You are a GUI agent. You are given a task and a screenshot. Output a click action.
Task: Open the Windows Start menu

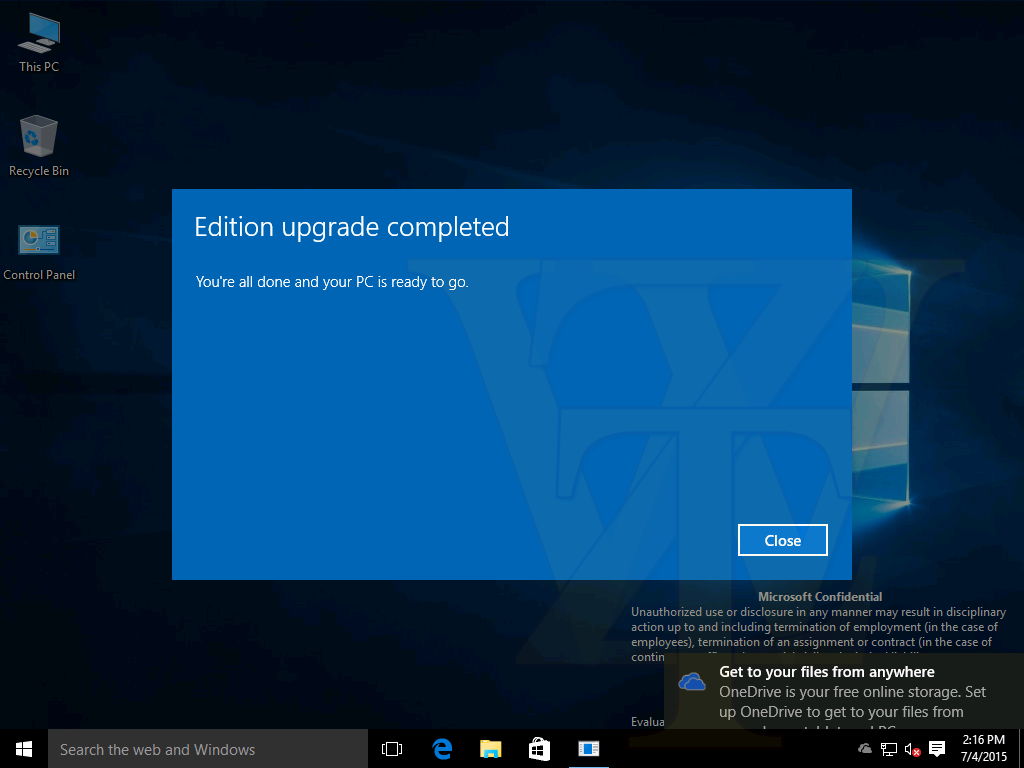[24, 748]
